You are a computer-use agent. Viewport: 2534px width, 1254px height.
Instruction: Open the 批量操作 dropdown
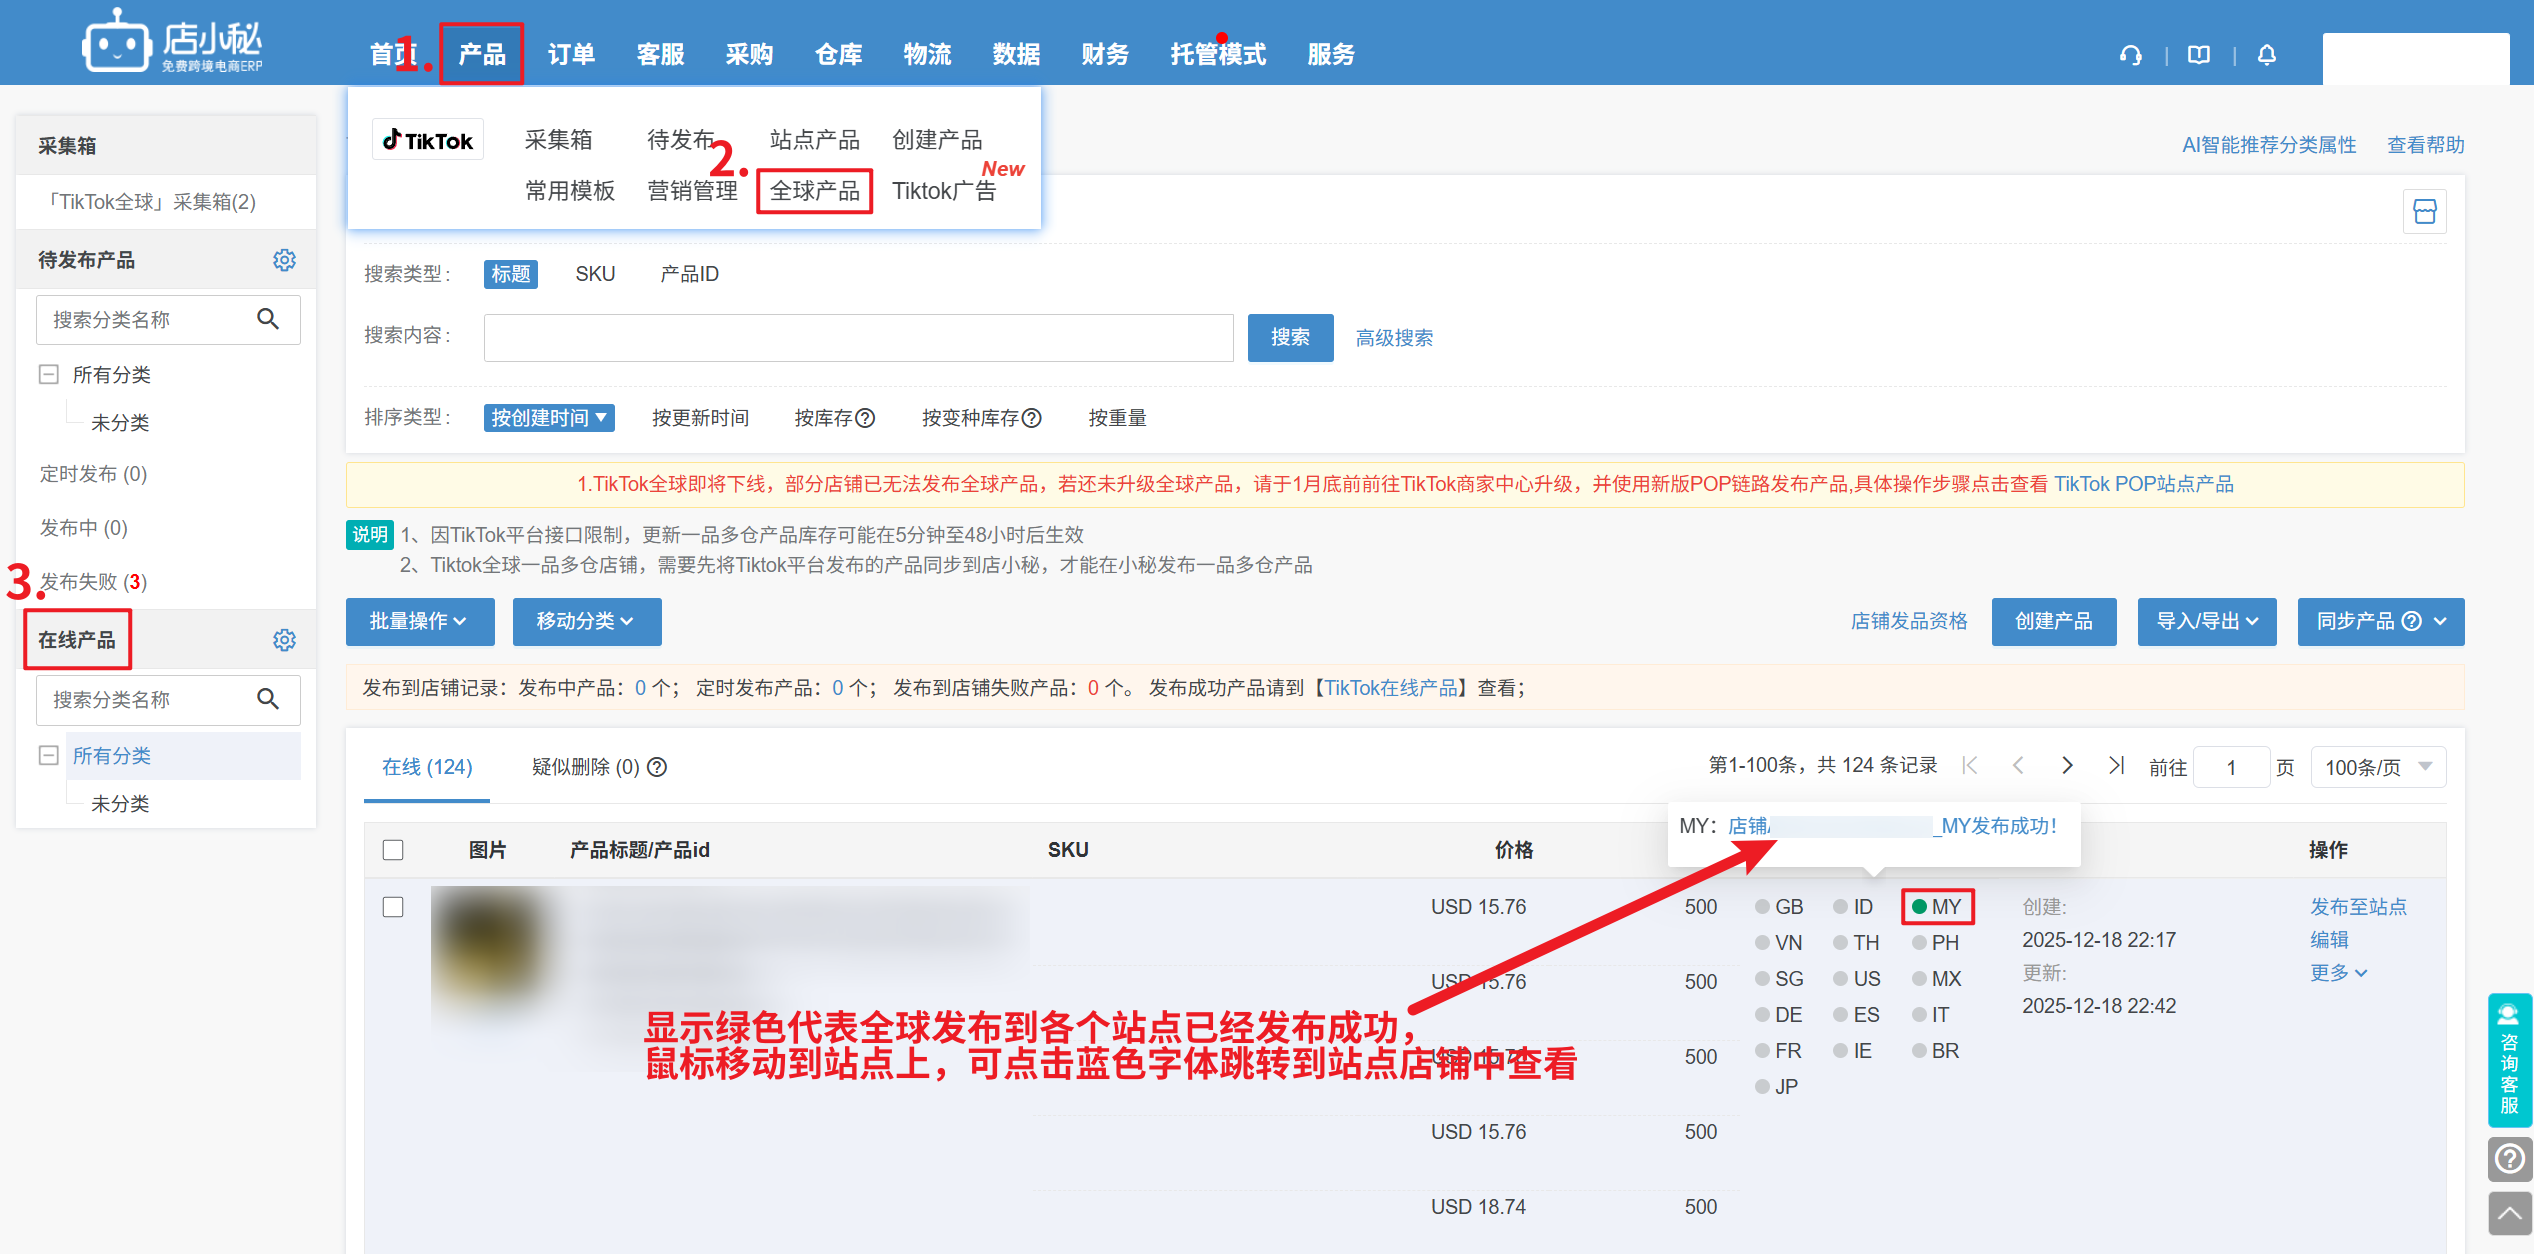(419, 622)
